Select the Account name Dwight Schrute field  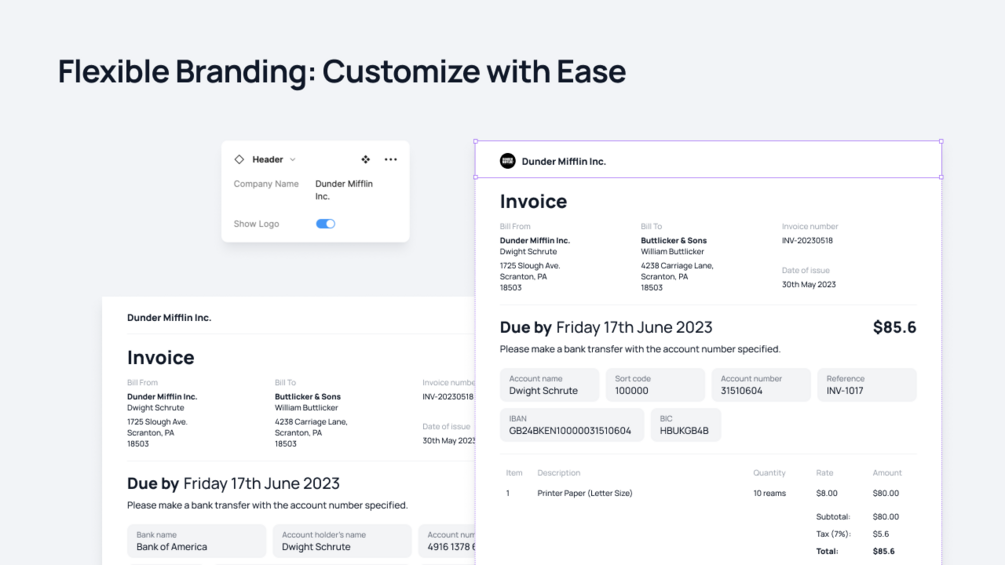(x=549, y=384)
